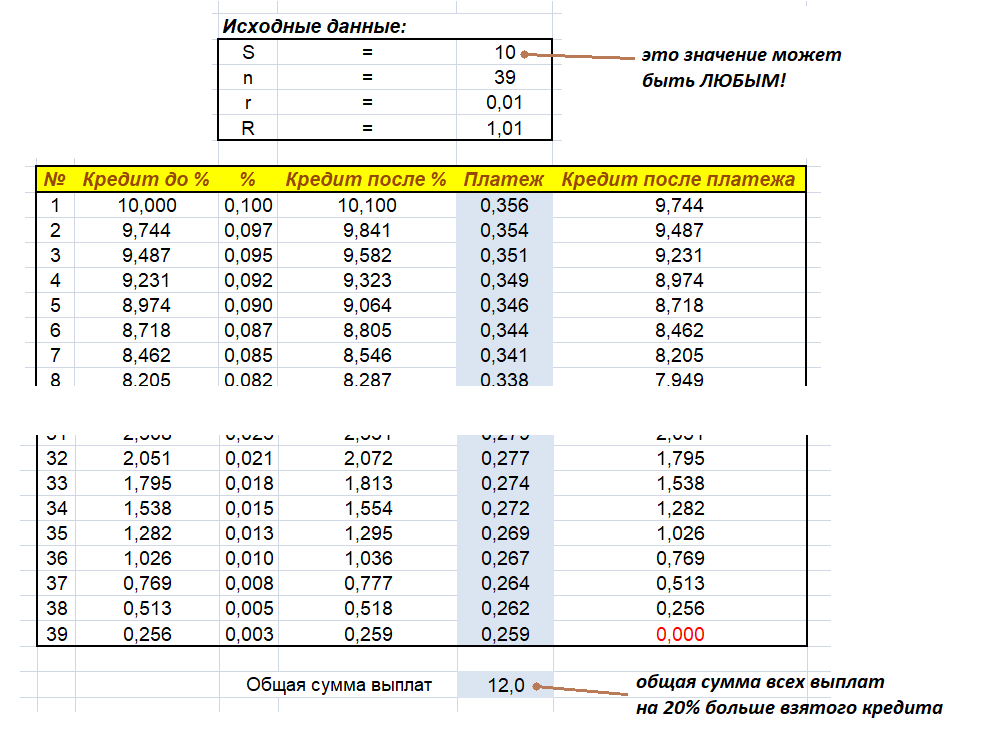Click payment cell 0,267
The image size is (981, 729).
click(x=506, y=558)
